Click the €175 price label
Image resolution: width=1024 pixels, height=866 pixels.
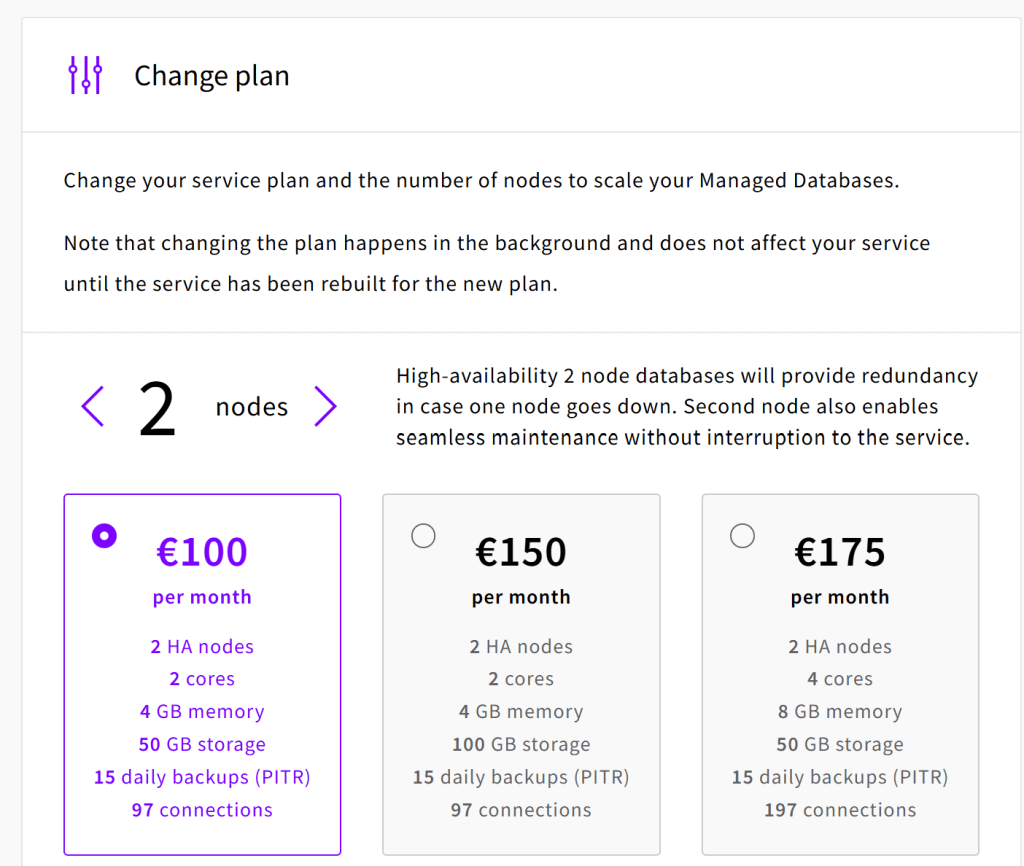[840, 552]
